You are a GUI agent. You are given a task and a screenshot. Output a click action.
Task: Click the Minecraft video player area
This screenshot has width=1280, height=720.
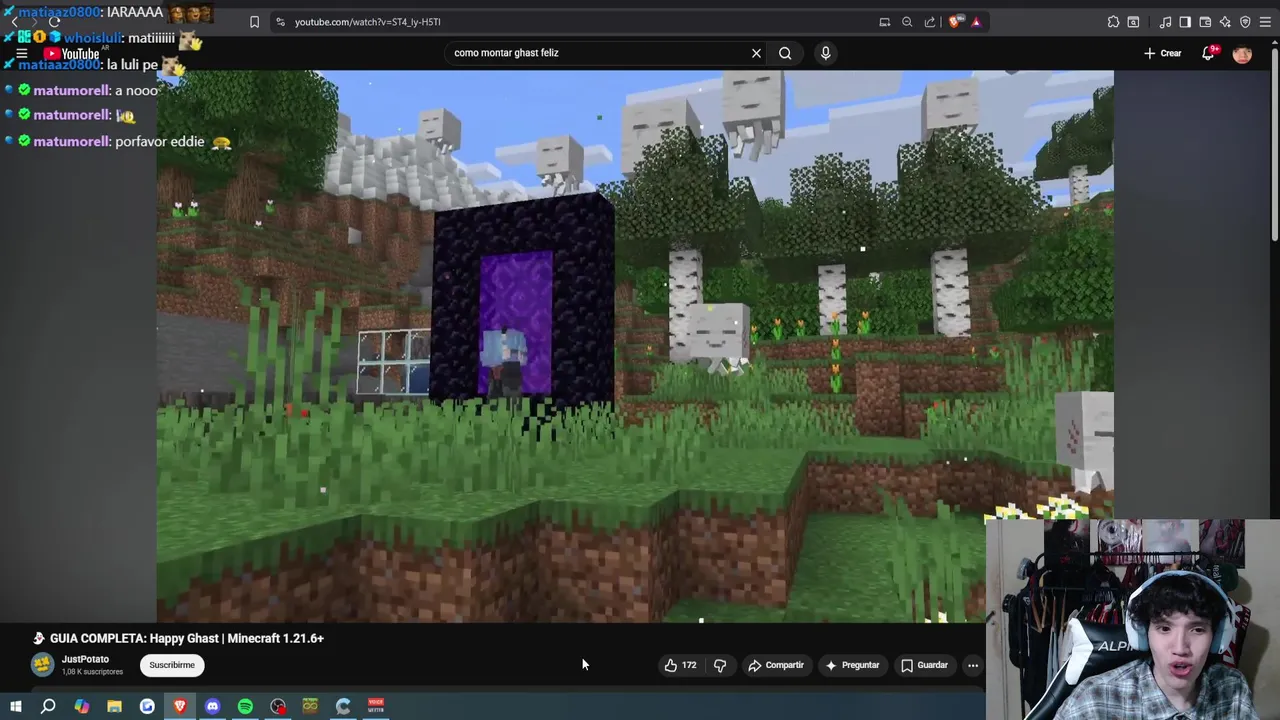(635, 346)
